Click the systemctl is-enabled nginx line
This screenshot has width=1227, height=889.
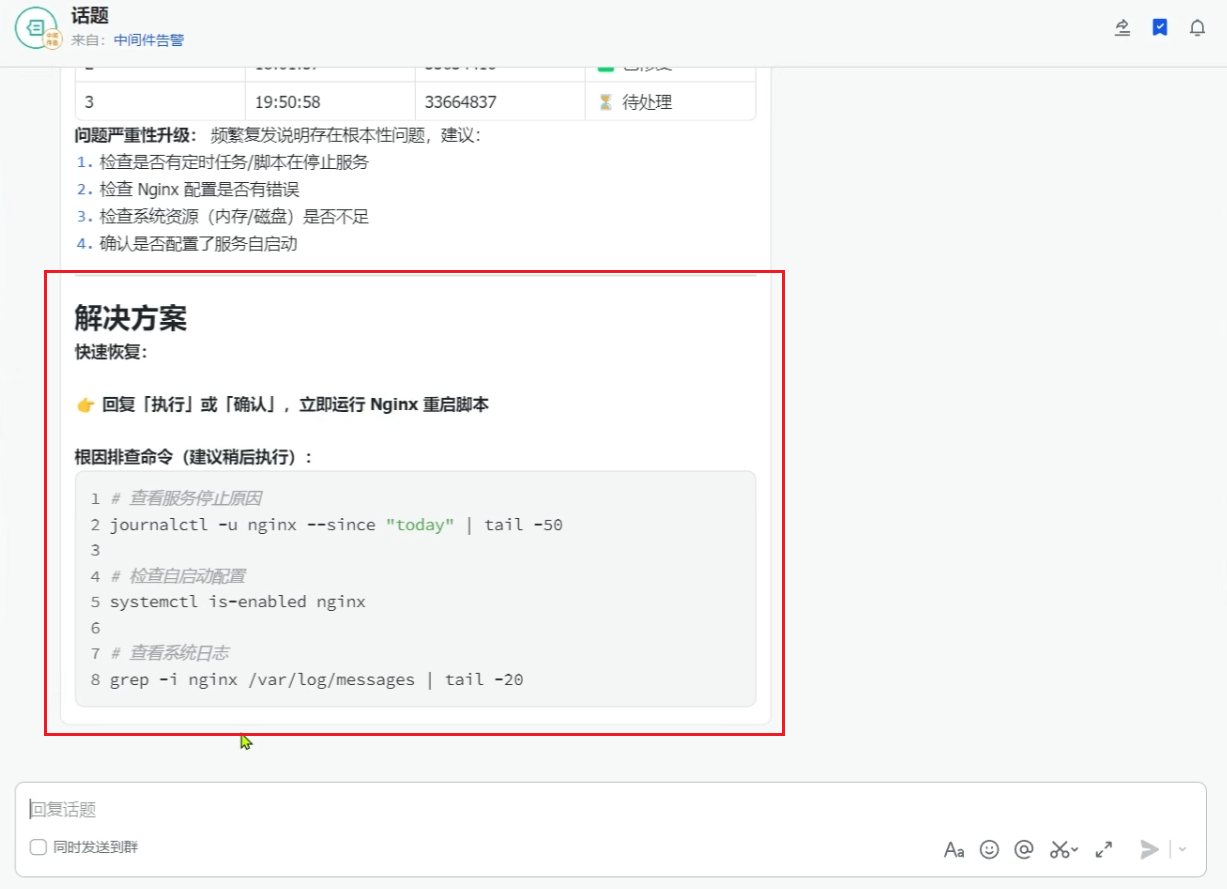point(238,602)
